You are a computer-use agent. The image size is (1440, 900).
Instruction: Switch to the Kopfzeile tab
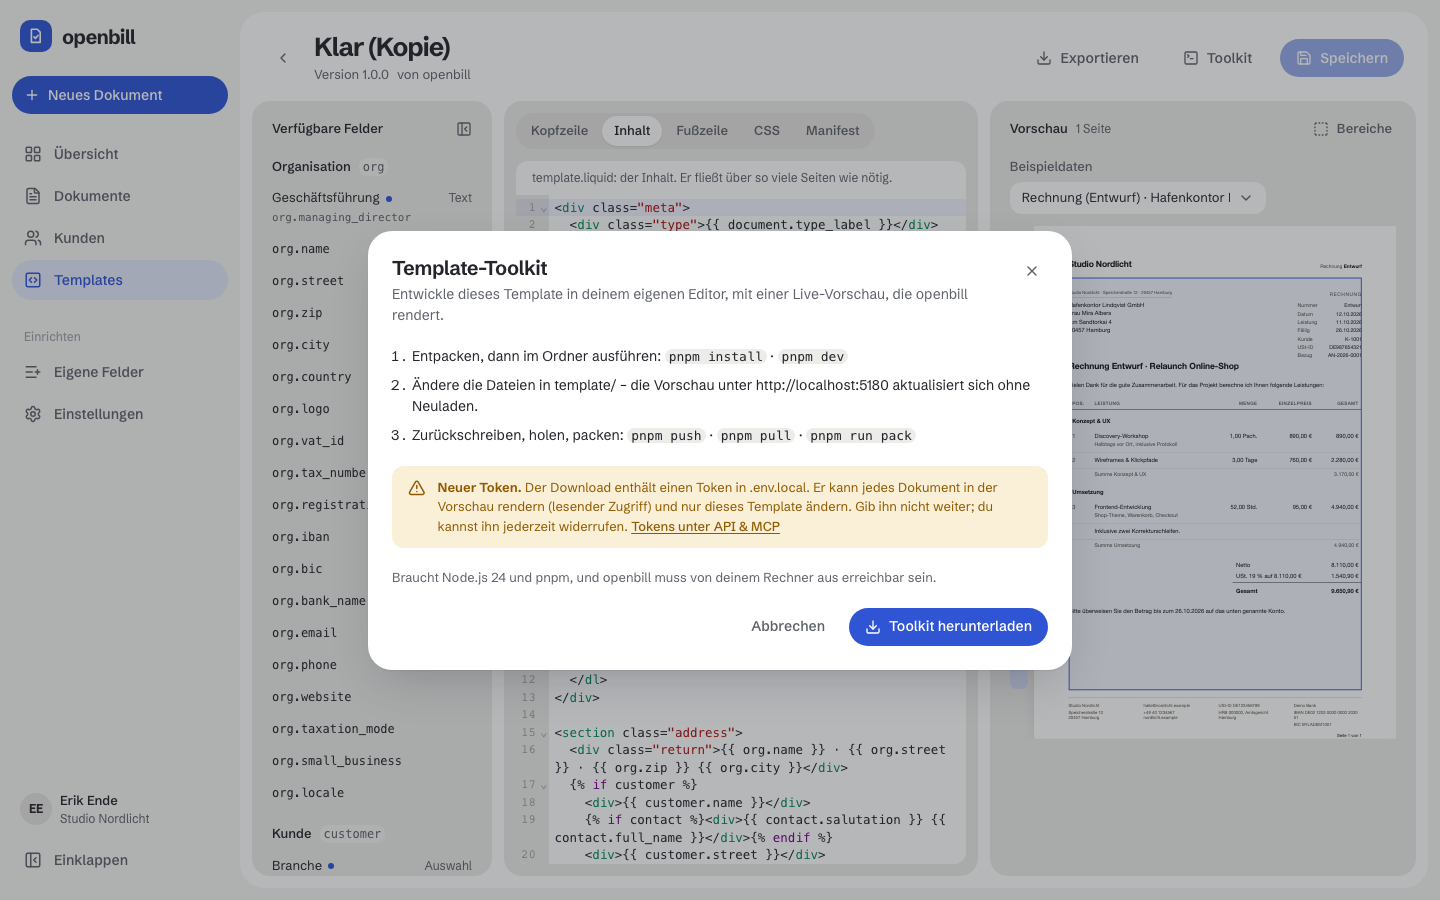(559, 131)
